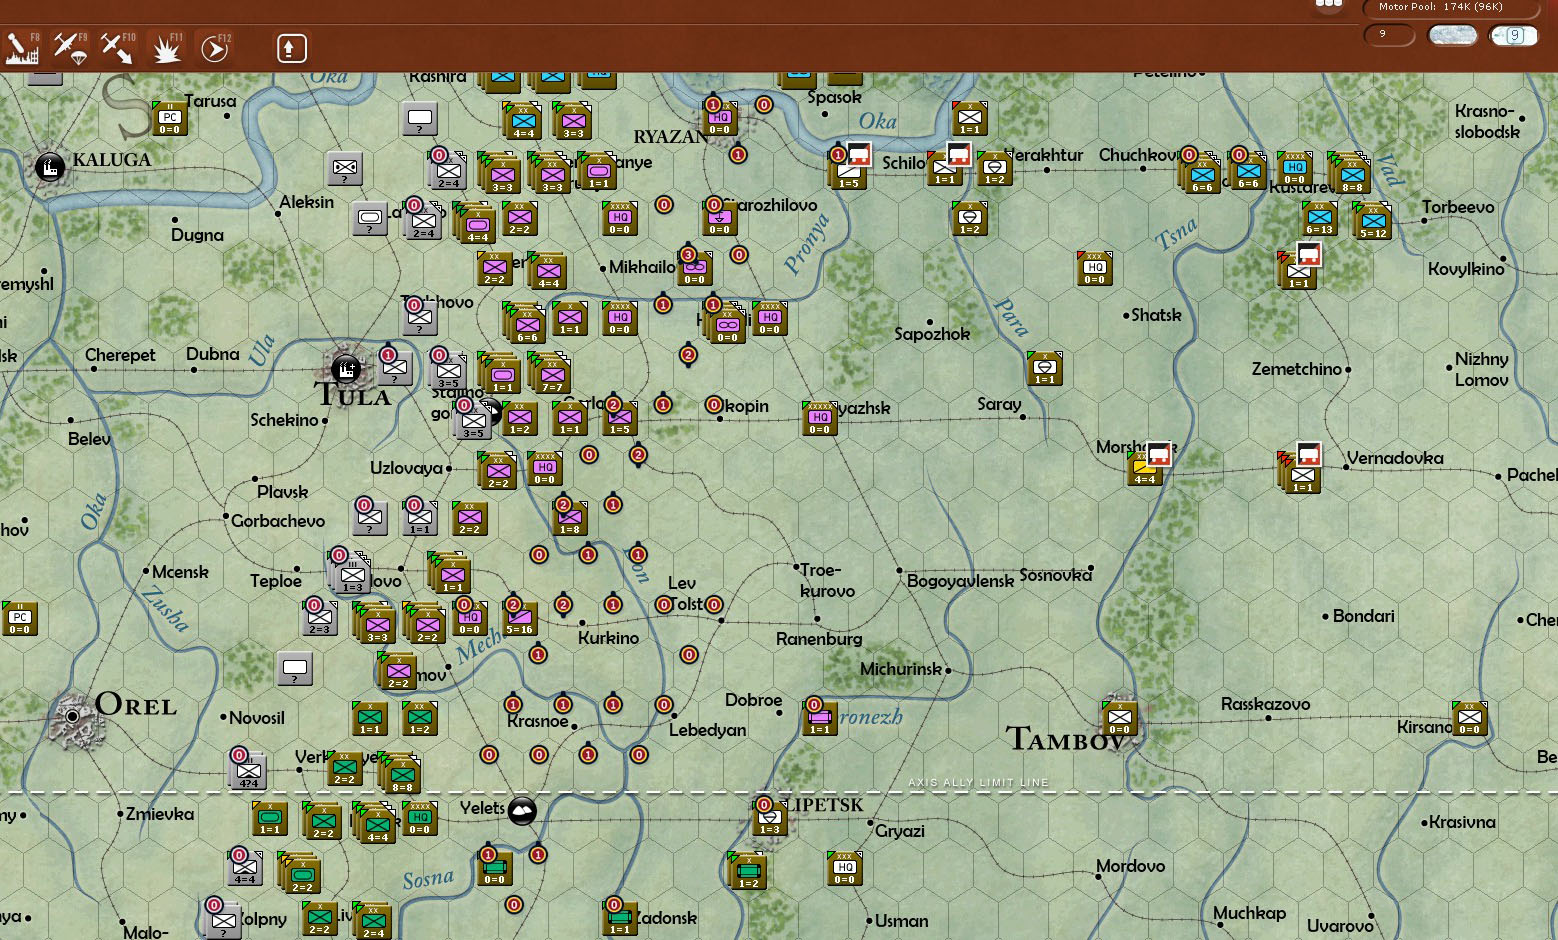1558x940 pixels.
Task: Click the Ranenburg town label
Action: 819,638
